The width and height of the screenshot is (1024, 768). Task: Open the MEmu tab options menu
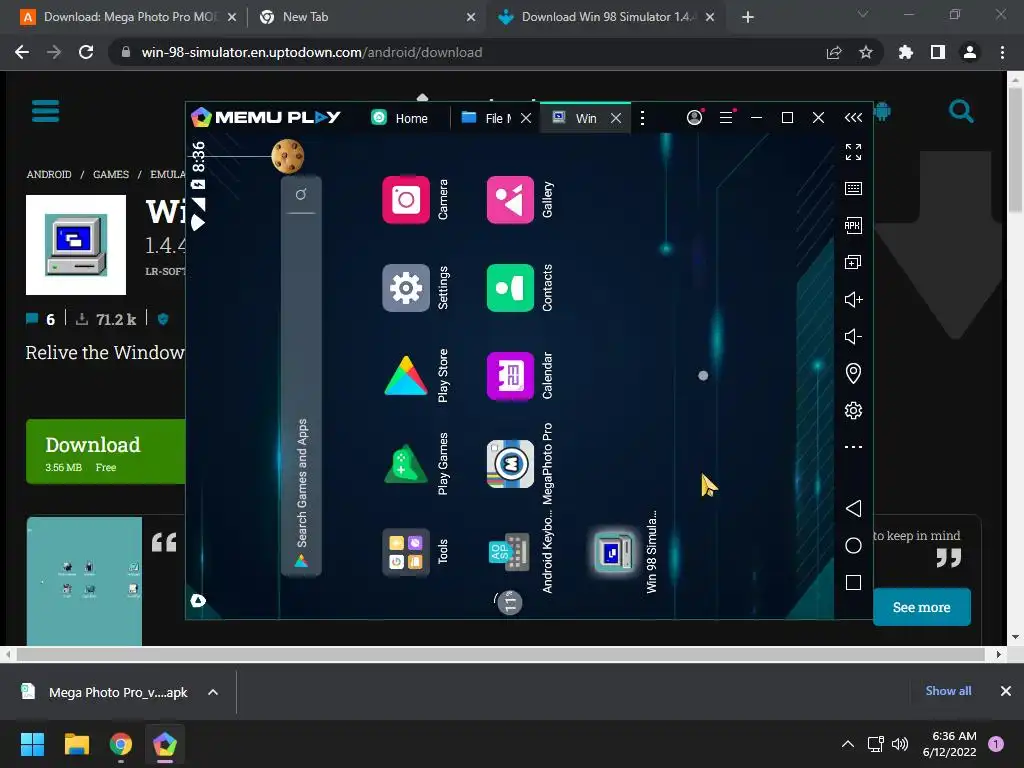[x=643, y=118]
